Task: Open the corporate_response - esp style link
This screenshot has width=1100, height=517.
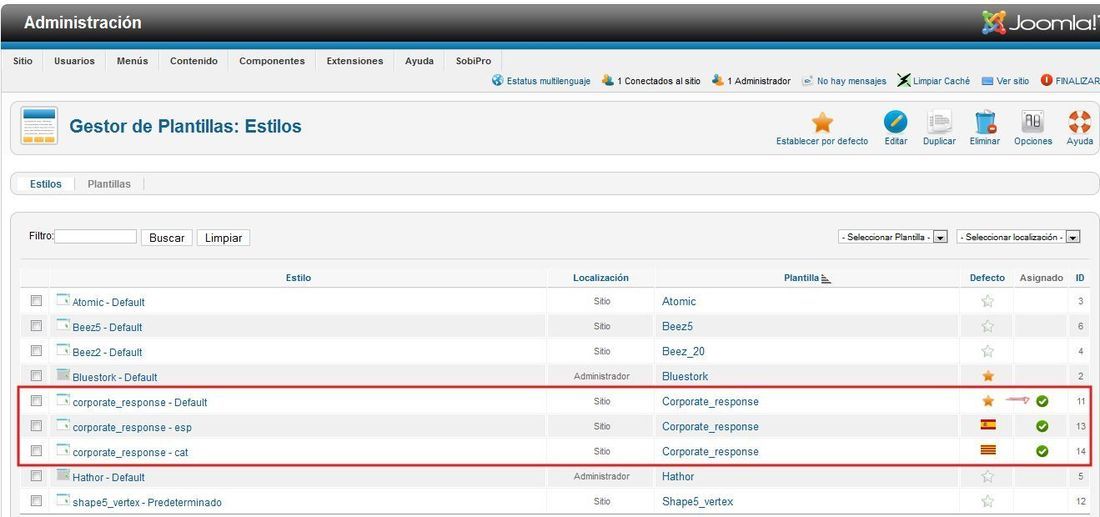Action: tap(132, 427)
